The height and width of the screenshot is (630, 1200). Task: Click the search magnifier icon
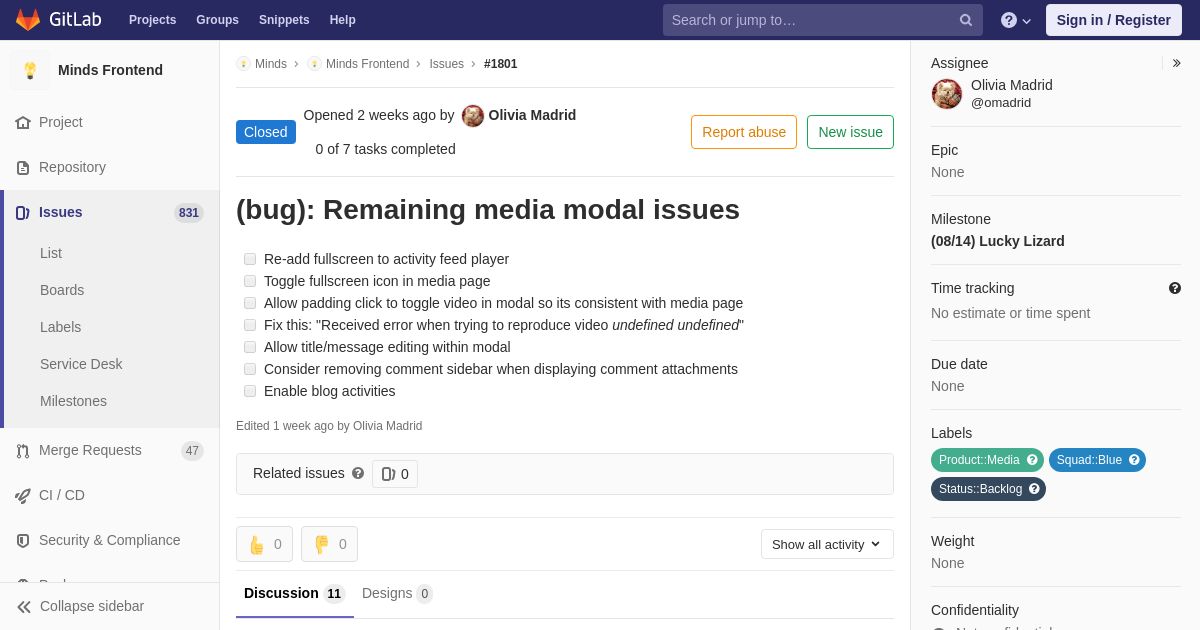pos(966,20)
